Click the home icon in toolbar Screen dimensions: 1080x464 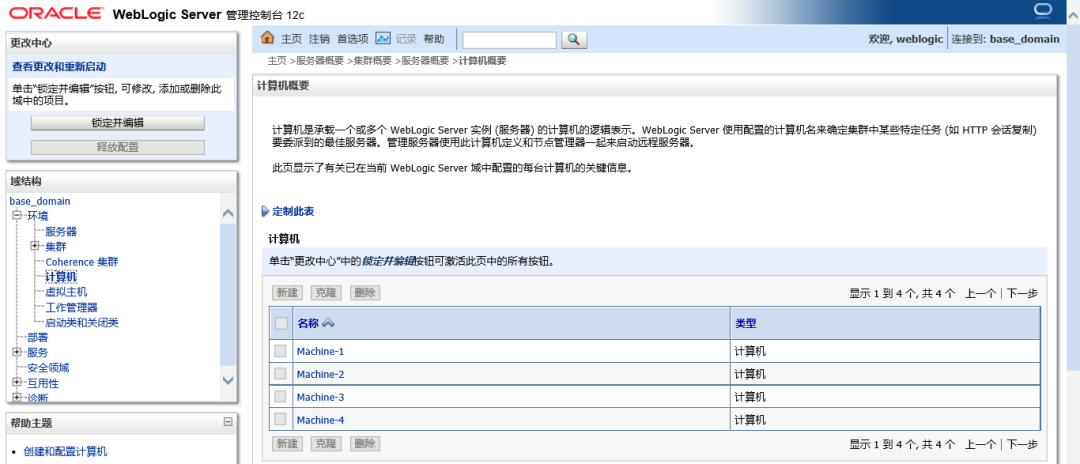268,38
